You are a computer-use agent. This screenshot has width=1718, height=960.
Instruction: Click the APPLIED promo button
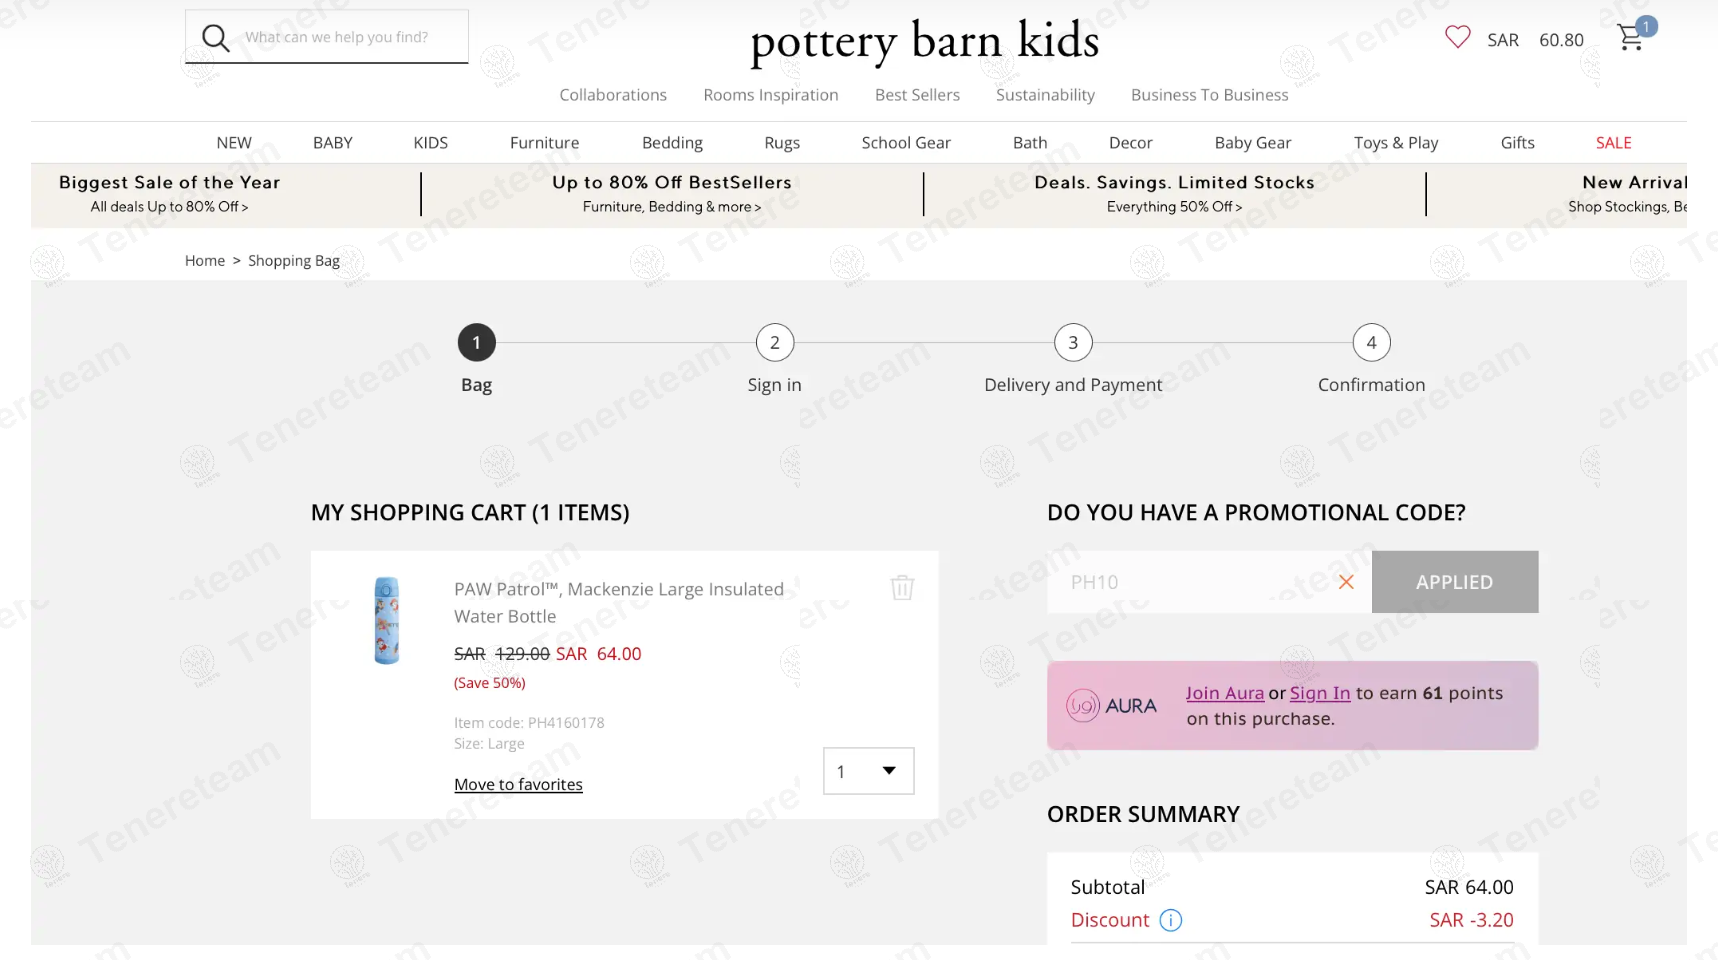click(1454, 582)
